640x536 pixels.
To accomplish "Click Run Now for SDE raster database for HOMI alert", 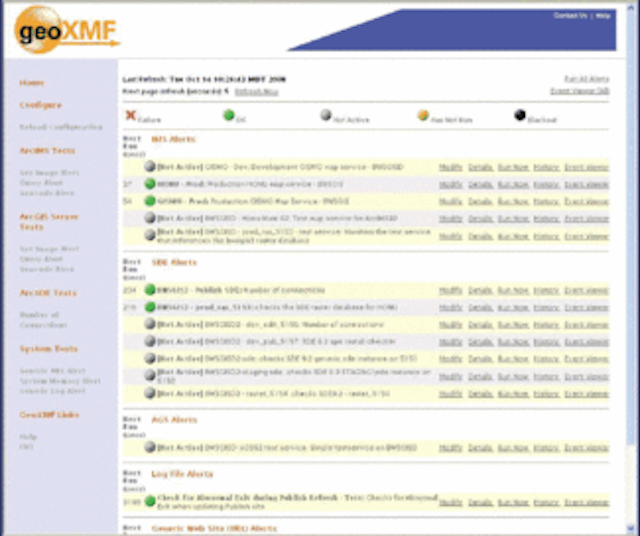I will 513,308.
